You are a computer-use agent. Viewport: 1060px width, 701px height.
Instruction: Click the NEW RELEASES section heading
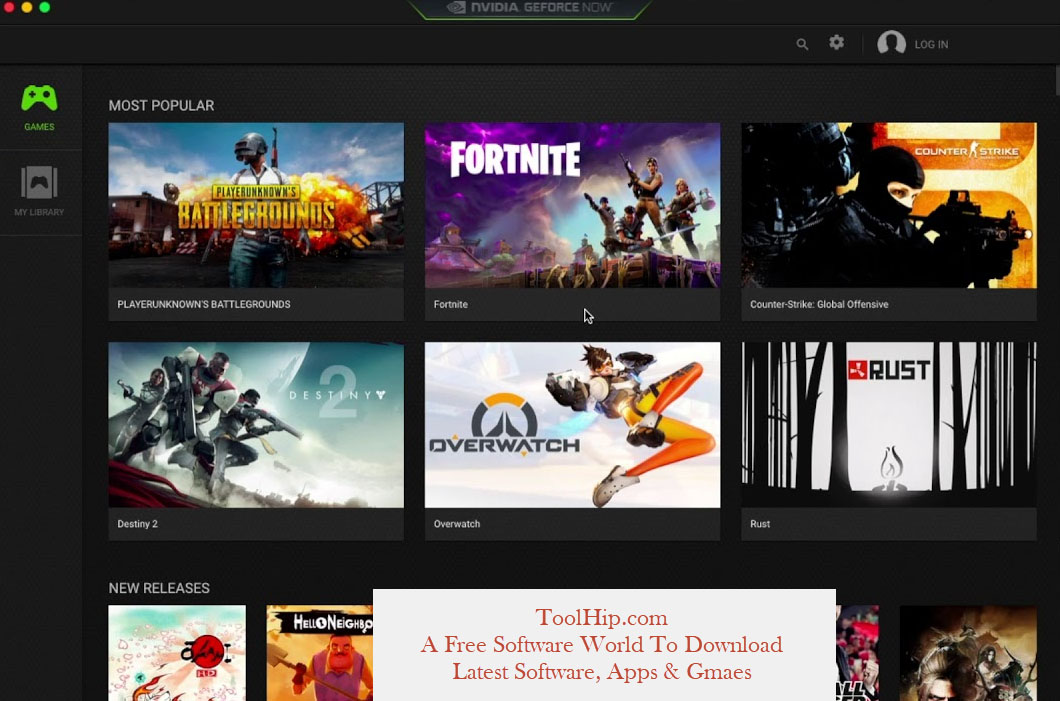point(159,588)
